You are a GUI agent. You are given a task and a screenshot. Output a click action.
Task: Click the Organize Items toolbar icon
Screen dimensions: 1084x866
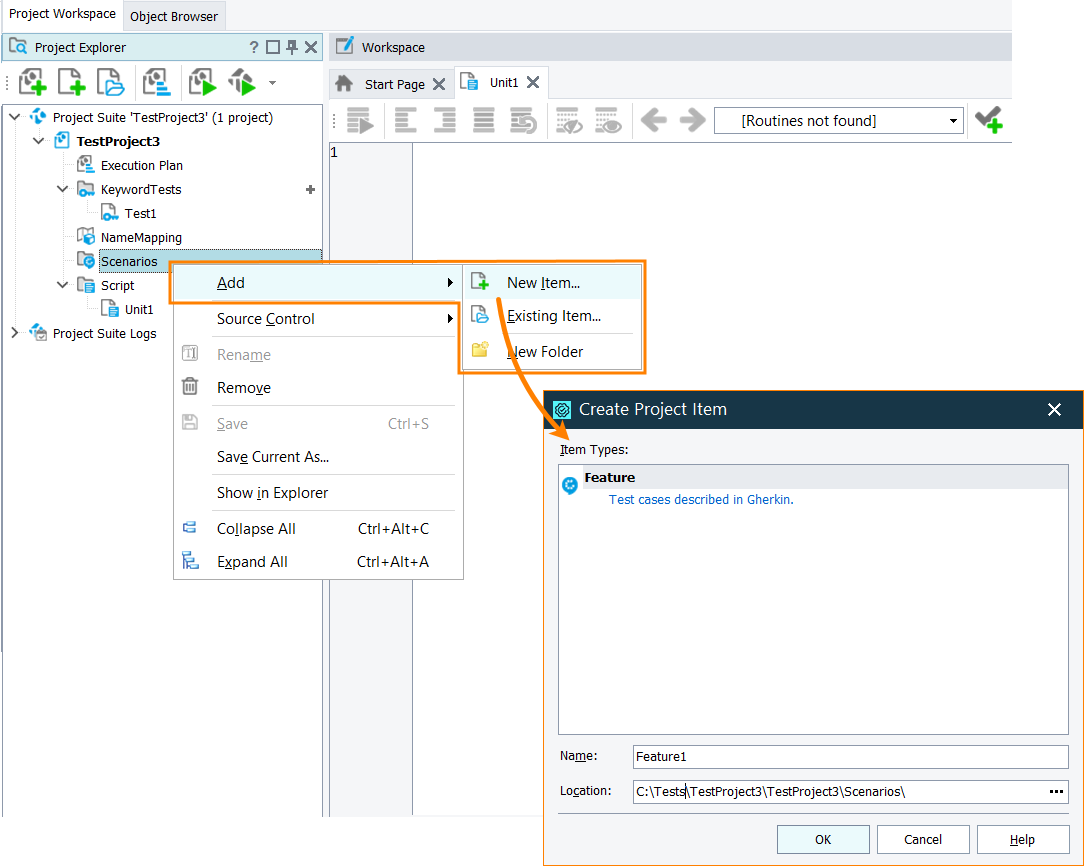click(158, 82)
